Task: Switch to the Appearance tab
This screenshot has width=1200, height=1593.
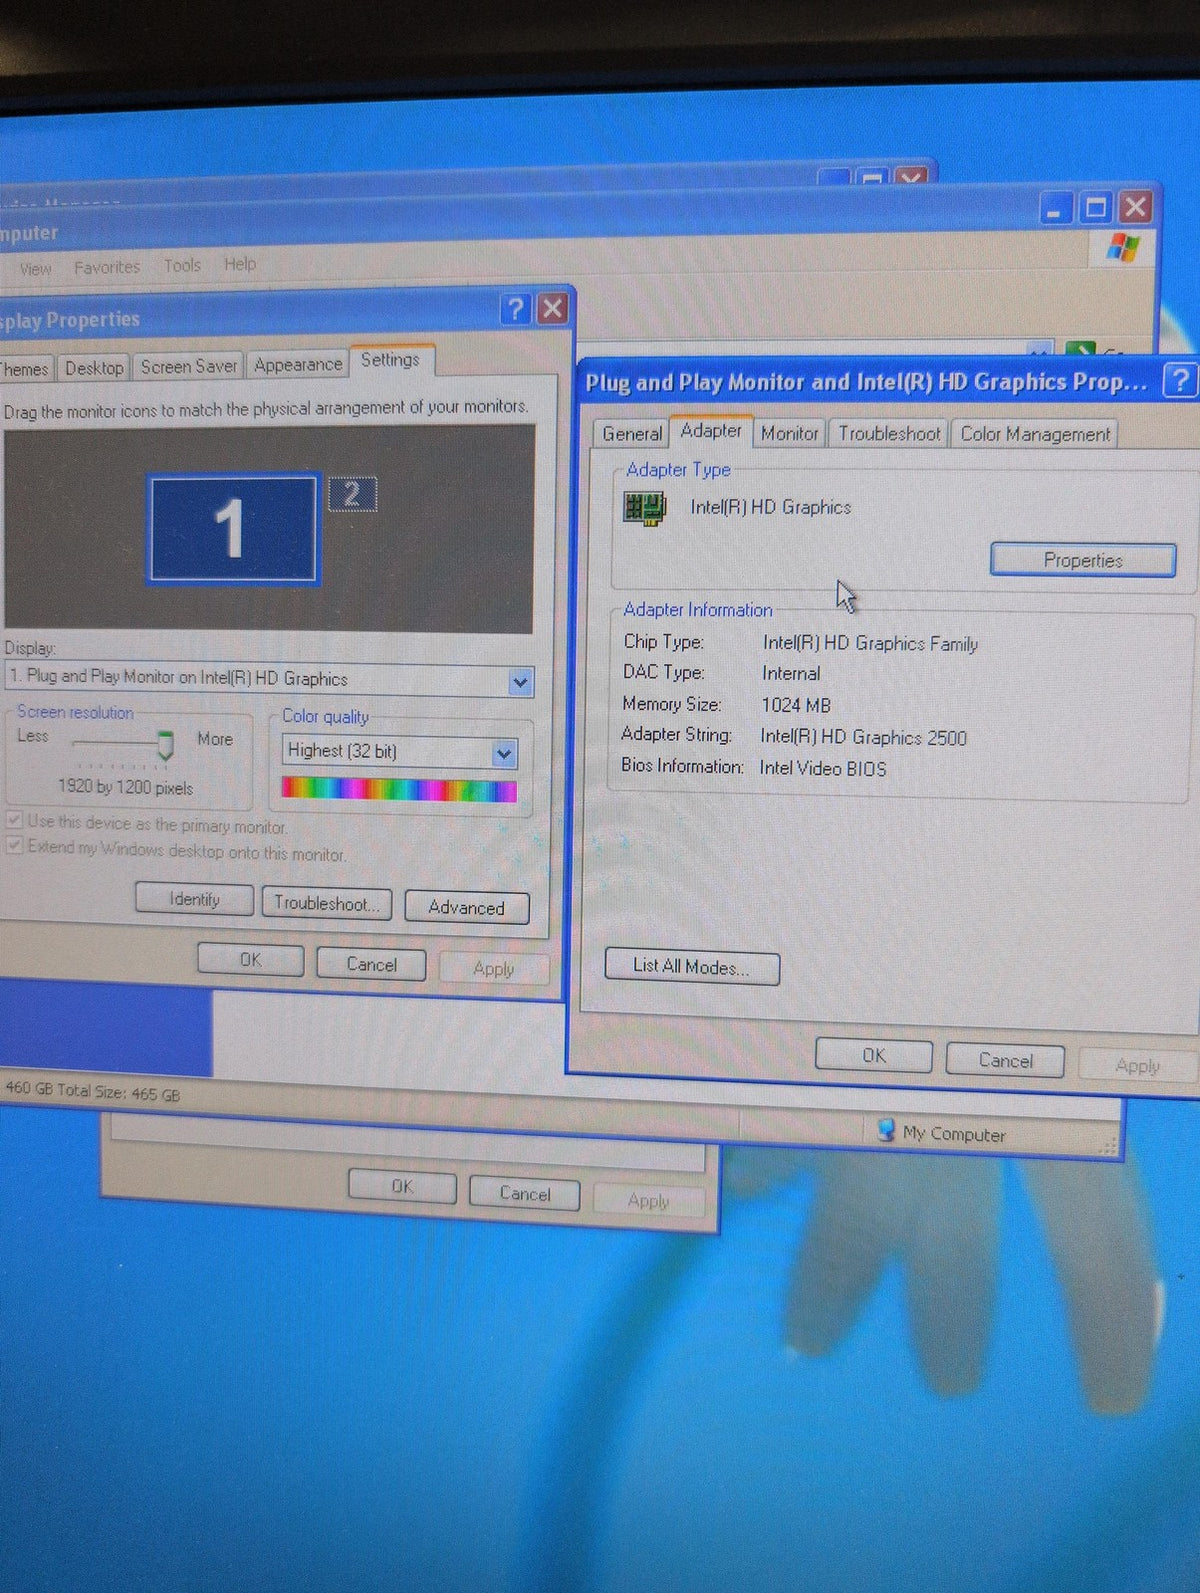Action: 297,364
